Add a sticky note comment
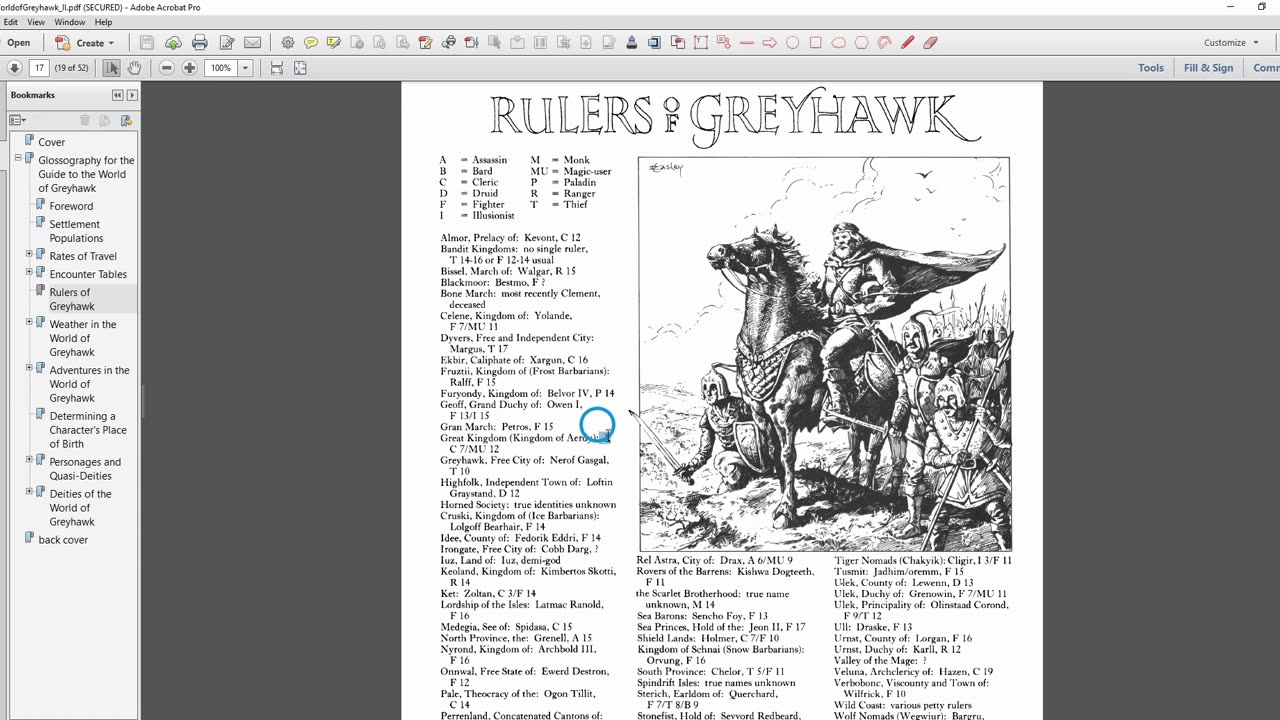 [311, 43]
